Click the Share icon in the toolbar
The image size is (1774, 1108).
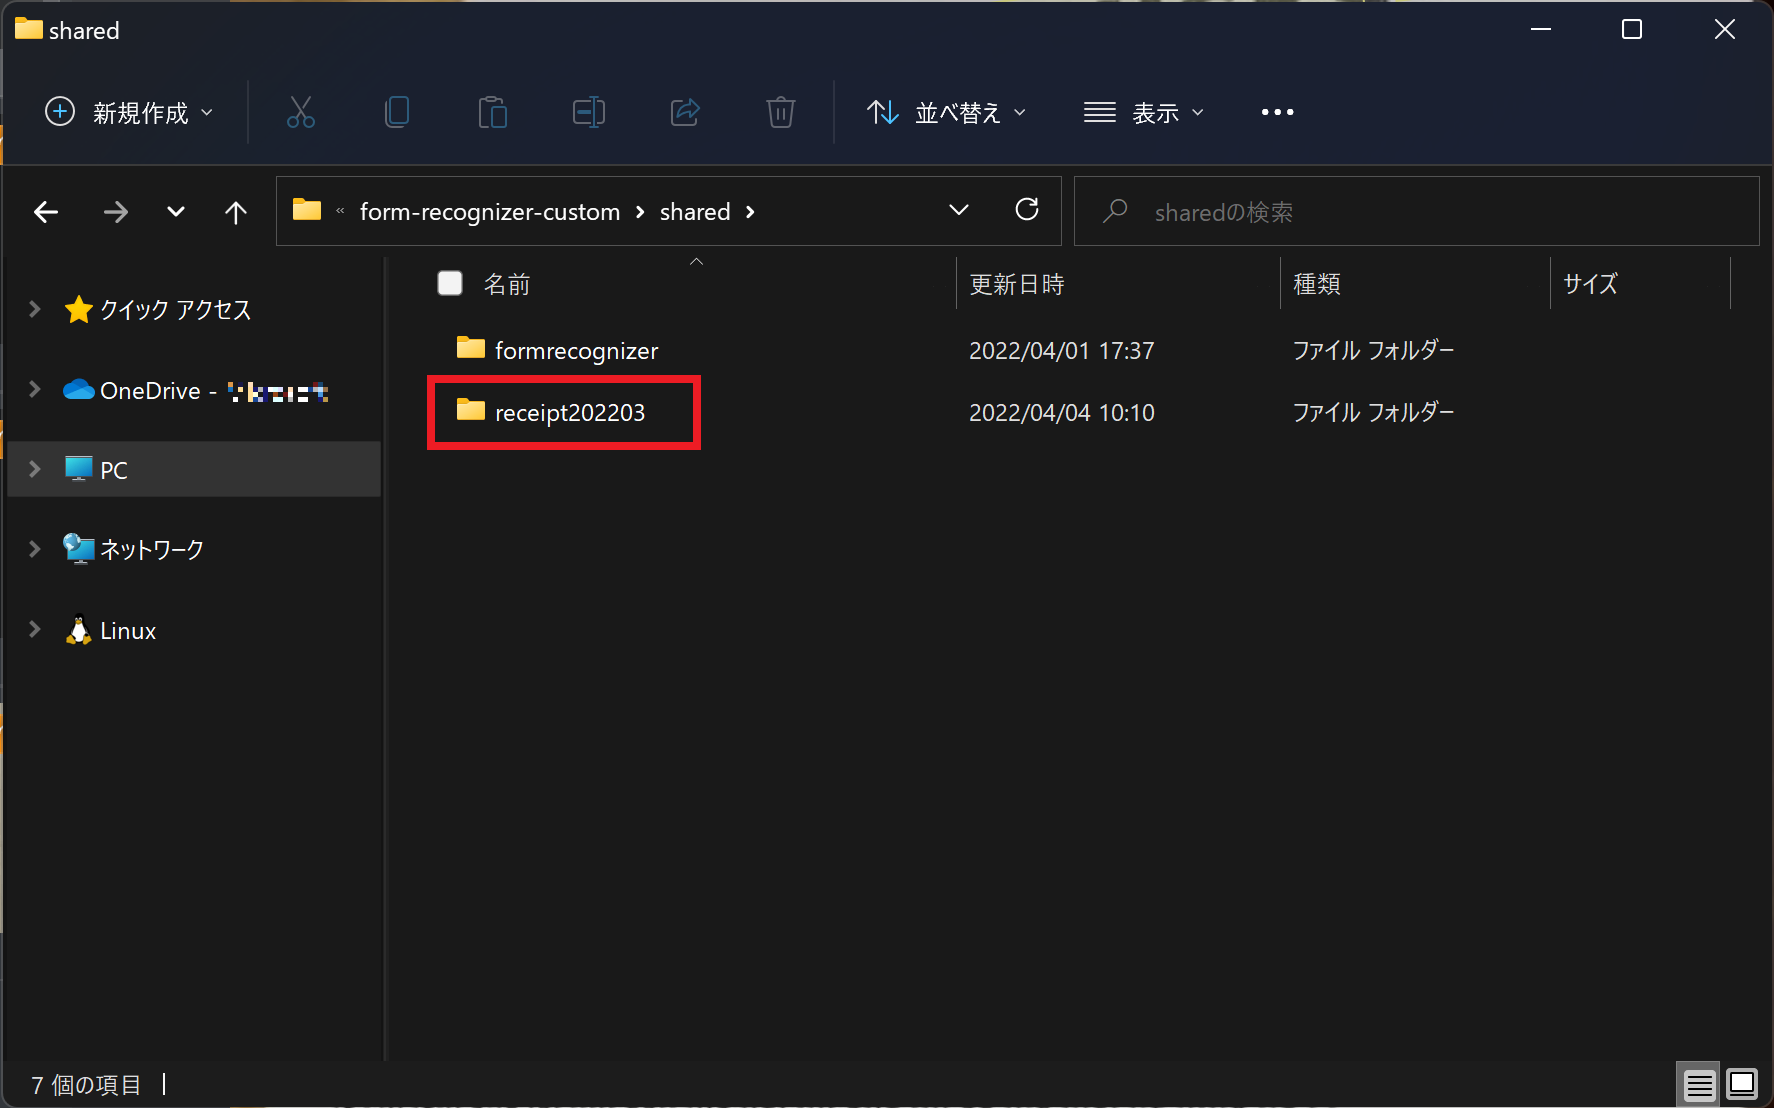(x=685, y=112)
